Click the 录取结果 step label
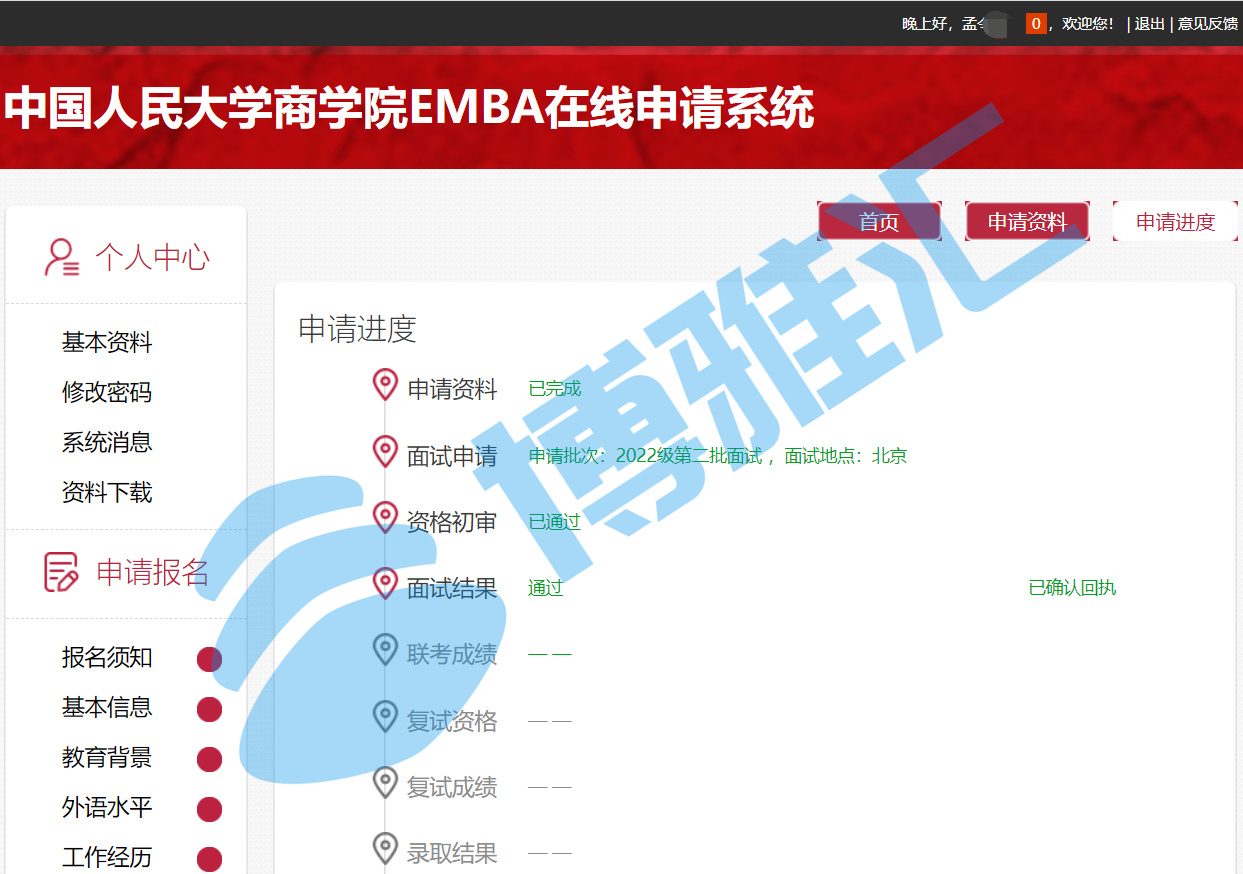 click(452, 852)
